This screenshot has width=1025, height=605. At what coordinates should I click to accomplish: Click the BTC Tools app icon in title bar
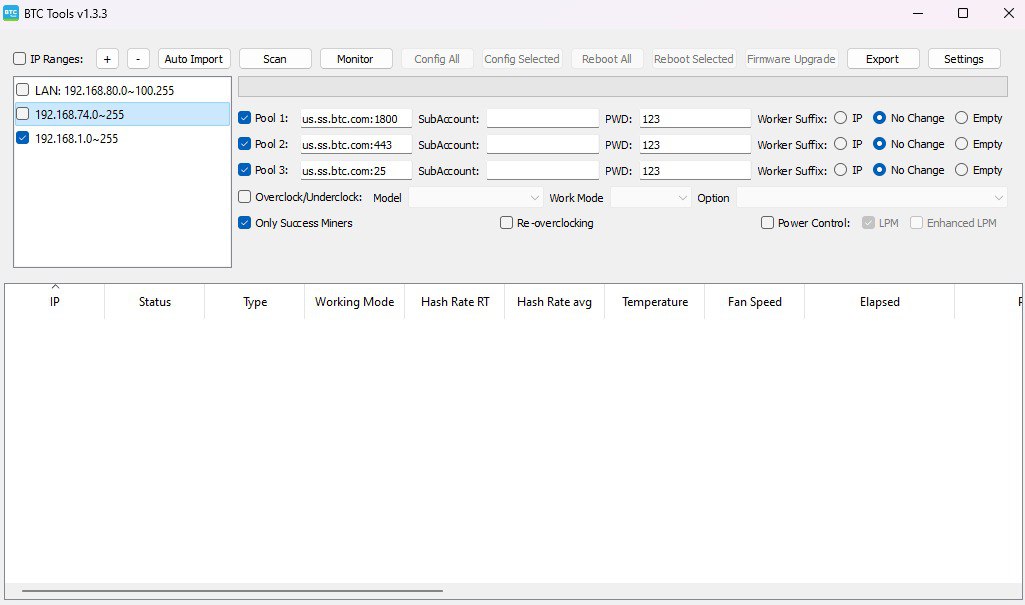pos(11,13)
